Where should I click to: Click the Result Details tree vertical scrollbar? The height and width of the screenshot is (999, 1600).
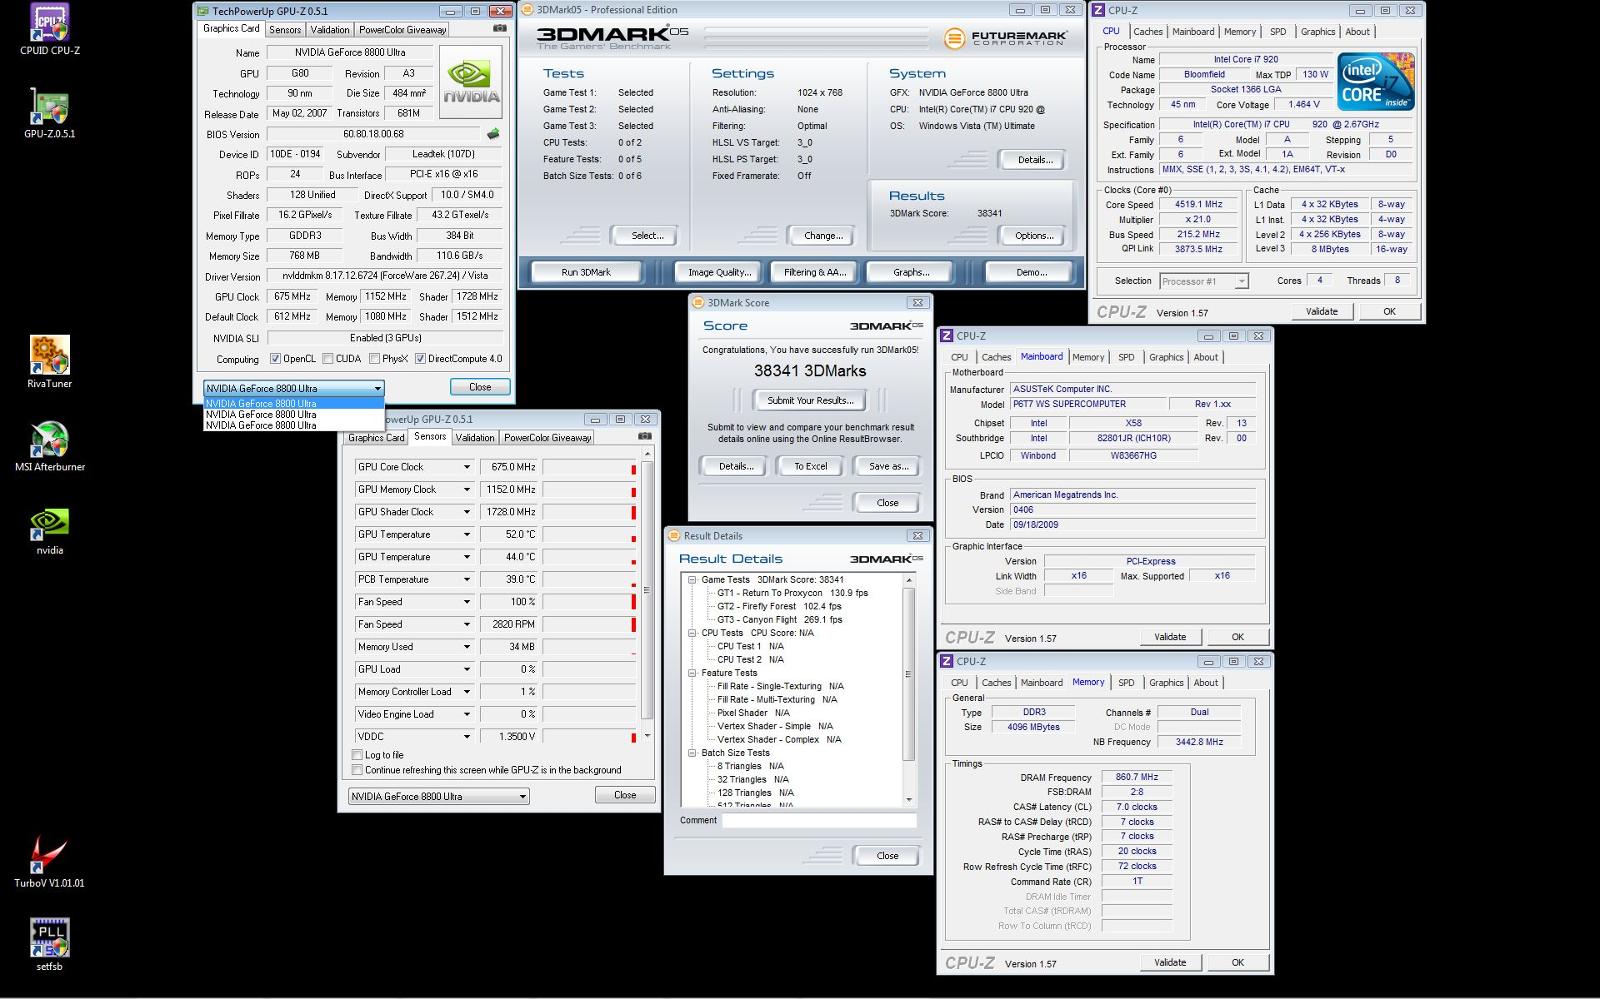click(909, 690)
